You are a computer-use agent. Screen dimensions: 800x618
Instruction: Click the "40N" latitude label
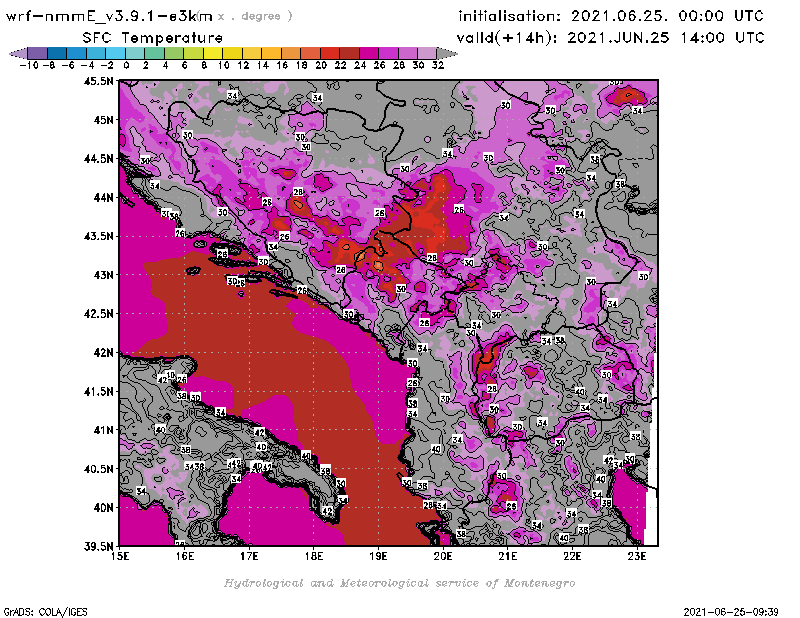click(103, 508)
